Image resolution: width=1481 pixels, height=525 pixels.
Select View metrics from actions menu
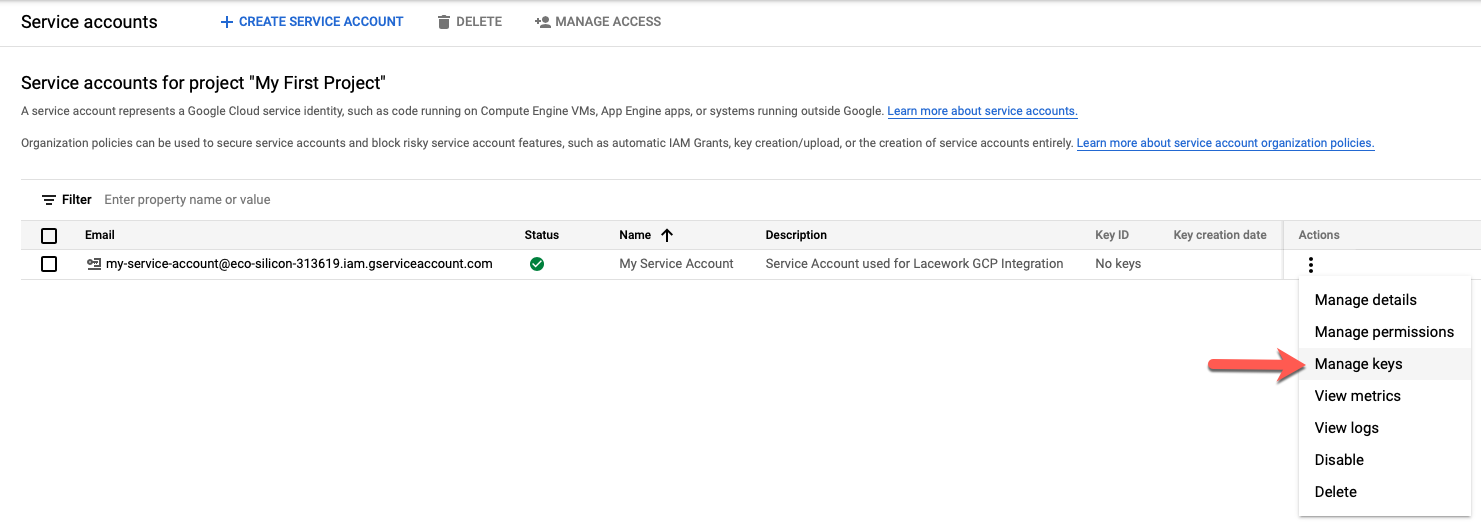tap(1384, 396)
